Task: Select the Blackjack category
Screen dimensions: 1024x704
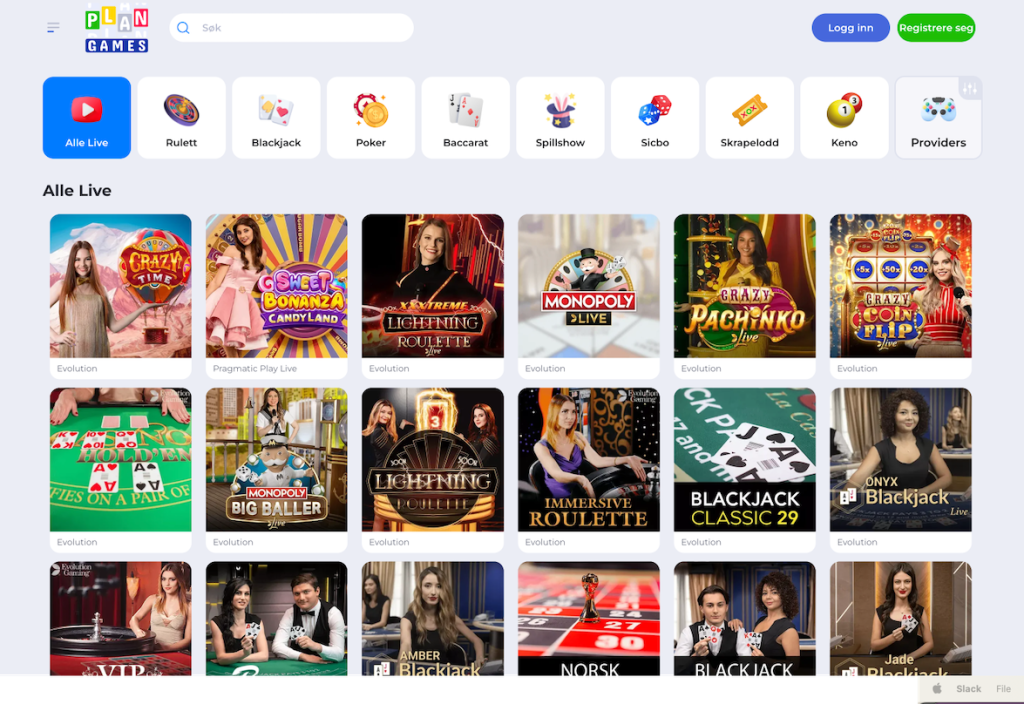Action: (276, 118)
